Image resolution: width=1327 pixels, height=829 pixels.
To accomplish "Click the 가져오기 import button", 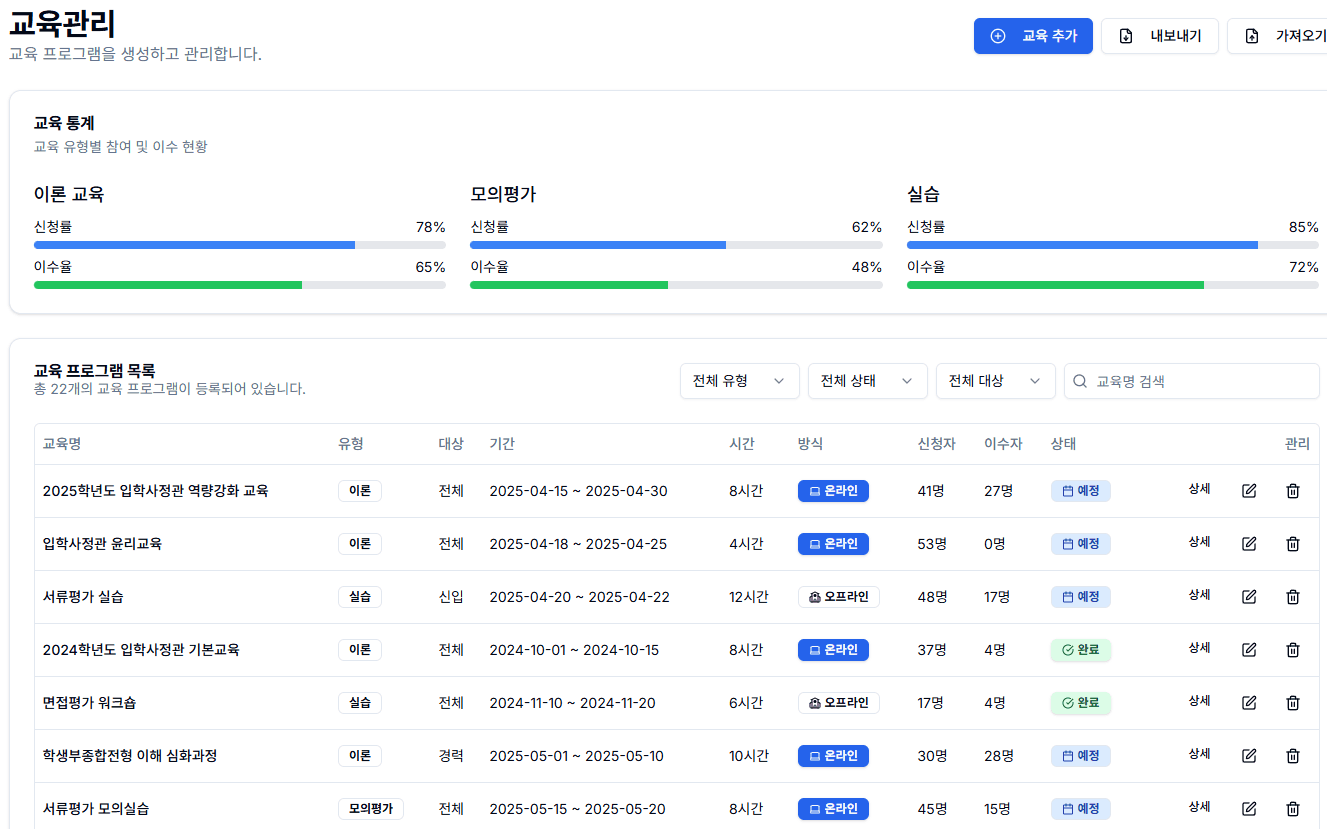I will tap(1279, 36).
